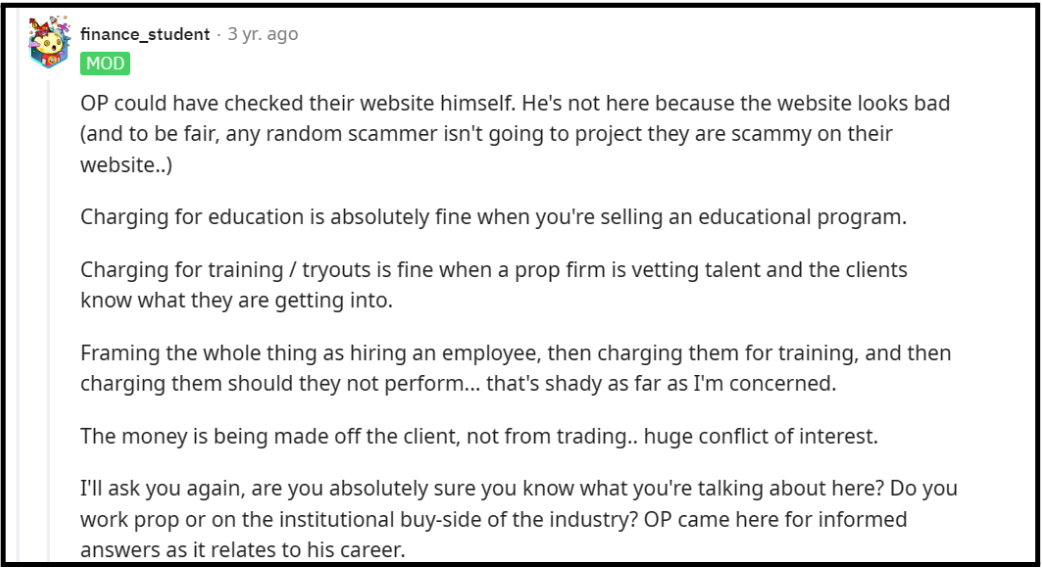This screenshot has height=569, width=1042.
Task: Click the line "know what they are getting into."
Action: pyautogui.click(x=237, y=300)
